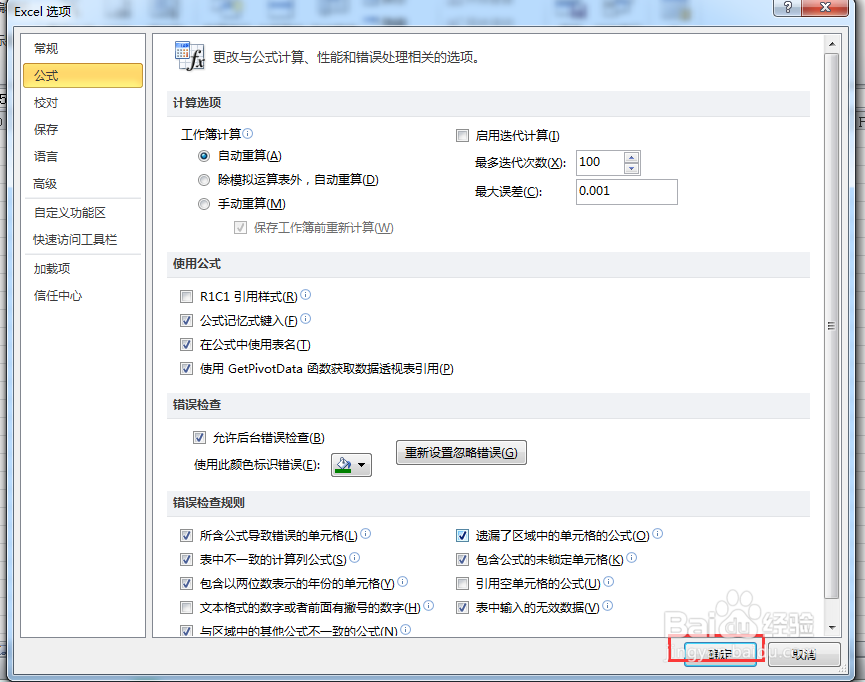Toggle 表中输入的无效数据 checkbox
This screenshot has height=682, width=865.
[x=462, y=608]
